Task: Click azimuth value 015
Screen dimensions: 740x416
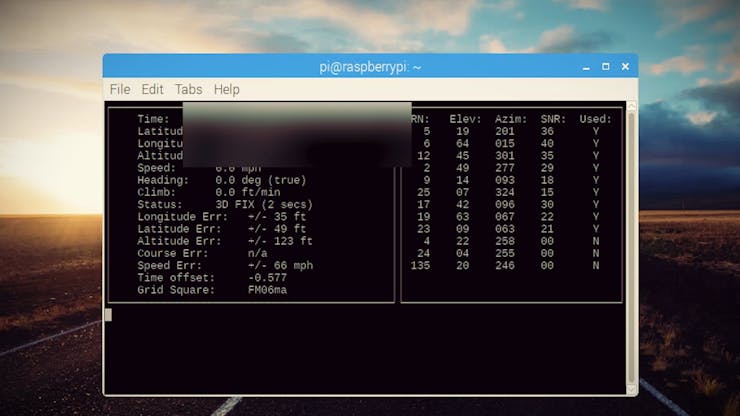Action: [505, 143]
